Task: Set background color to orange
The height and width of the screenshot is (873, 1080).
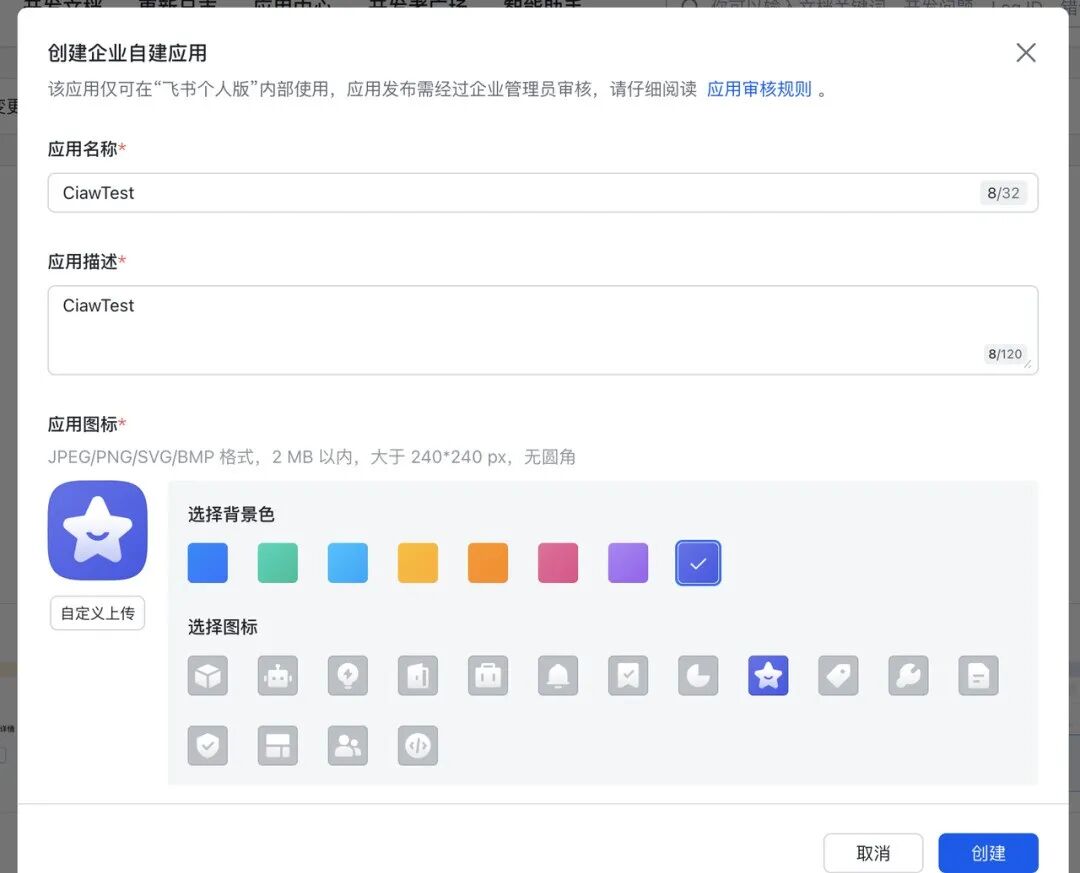Action: [x=488, y=563]
